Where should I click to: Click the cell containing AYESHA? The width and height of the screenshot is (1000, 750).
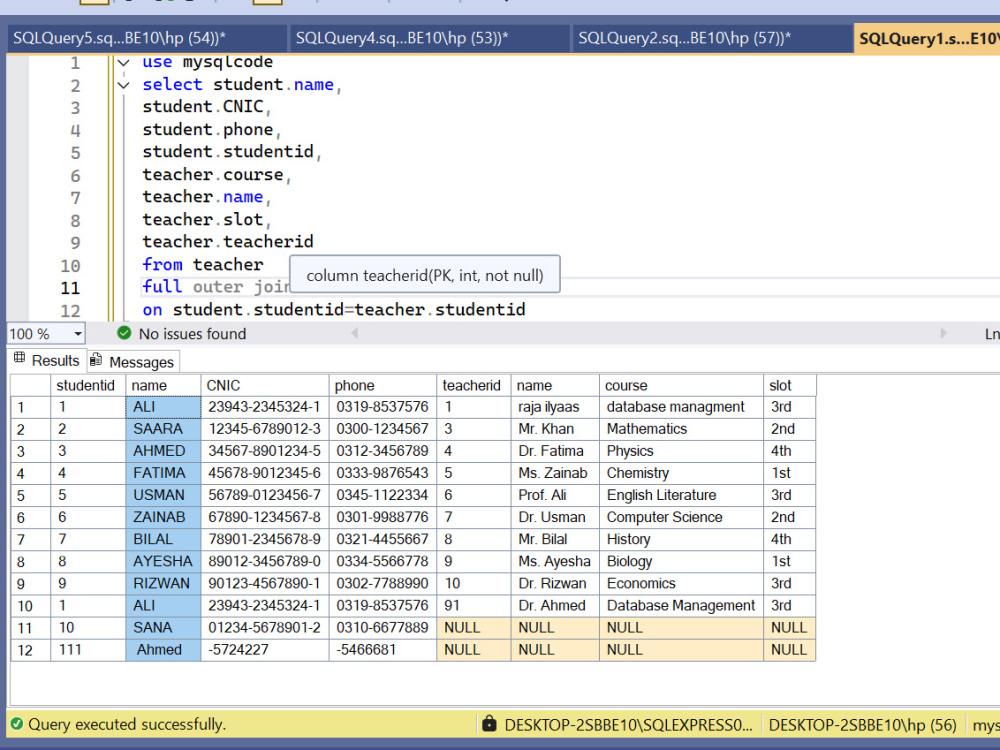pyautogui.click(x=163, y=561)
